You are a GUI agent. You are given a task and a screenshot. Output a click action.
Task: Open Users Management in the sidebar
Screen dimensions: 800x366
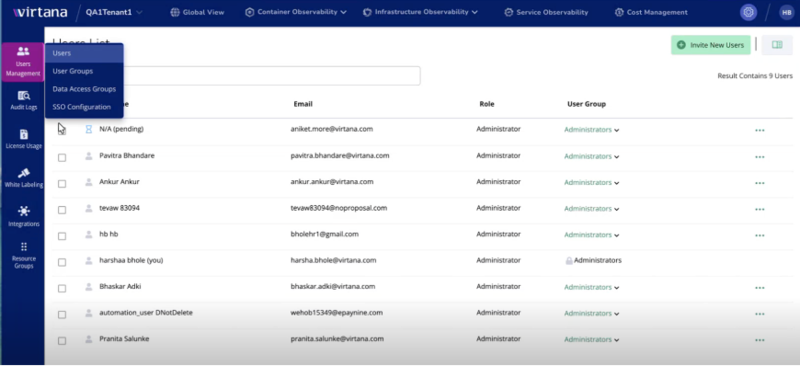point(23,62)
